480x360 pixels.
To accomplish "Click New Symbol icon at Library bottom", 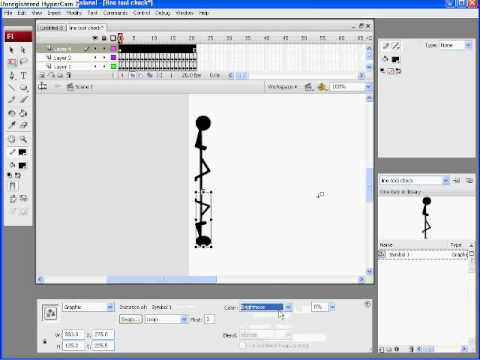I will coord(382,349).
